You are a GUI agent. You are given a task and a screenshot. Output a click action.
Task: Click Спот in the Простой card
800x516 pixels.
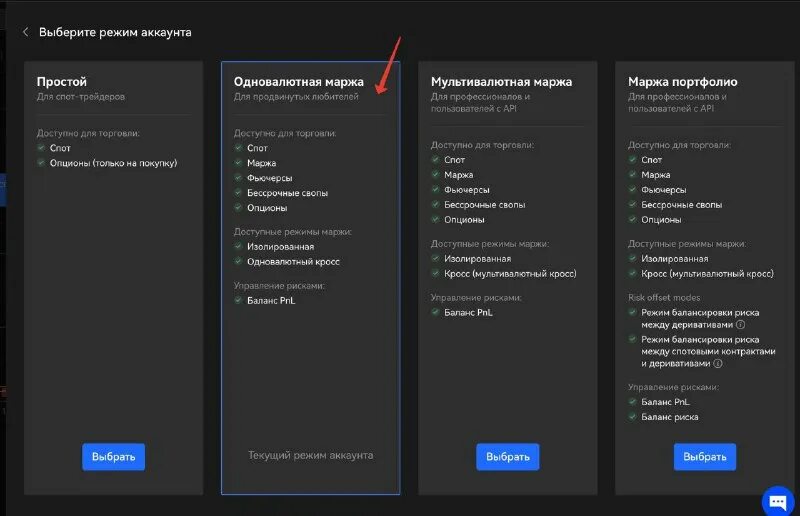[60, 148]
